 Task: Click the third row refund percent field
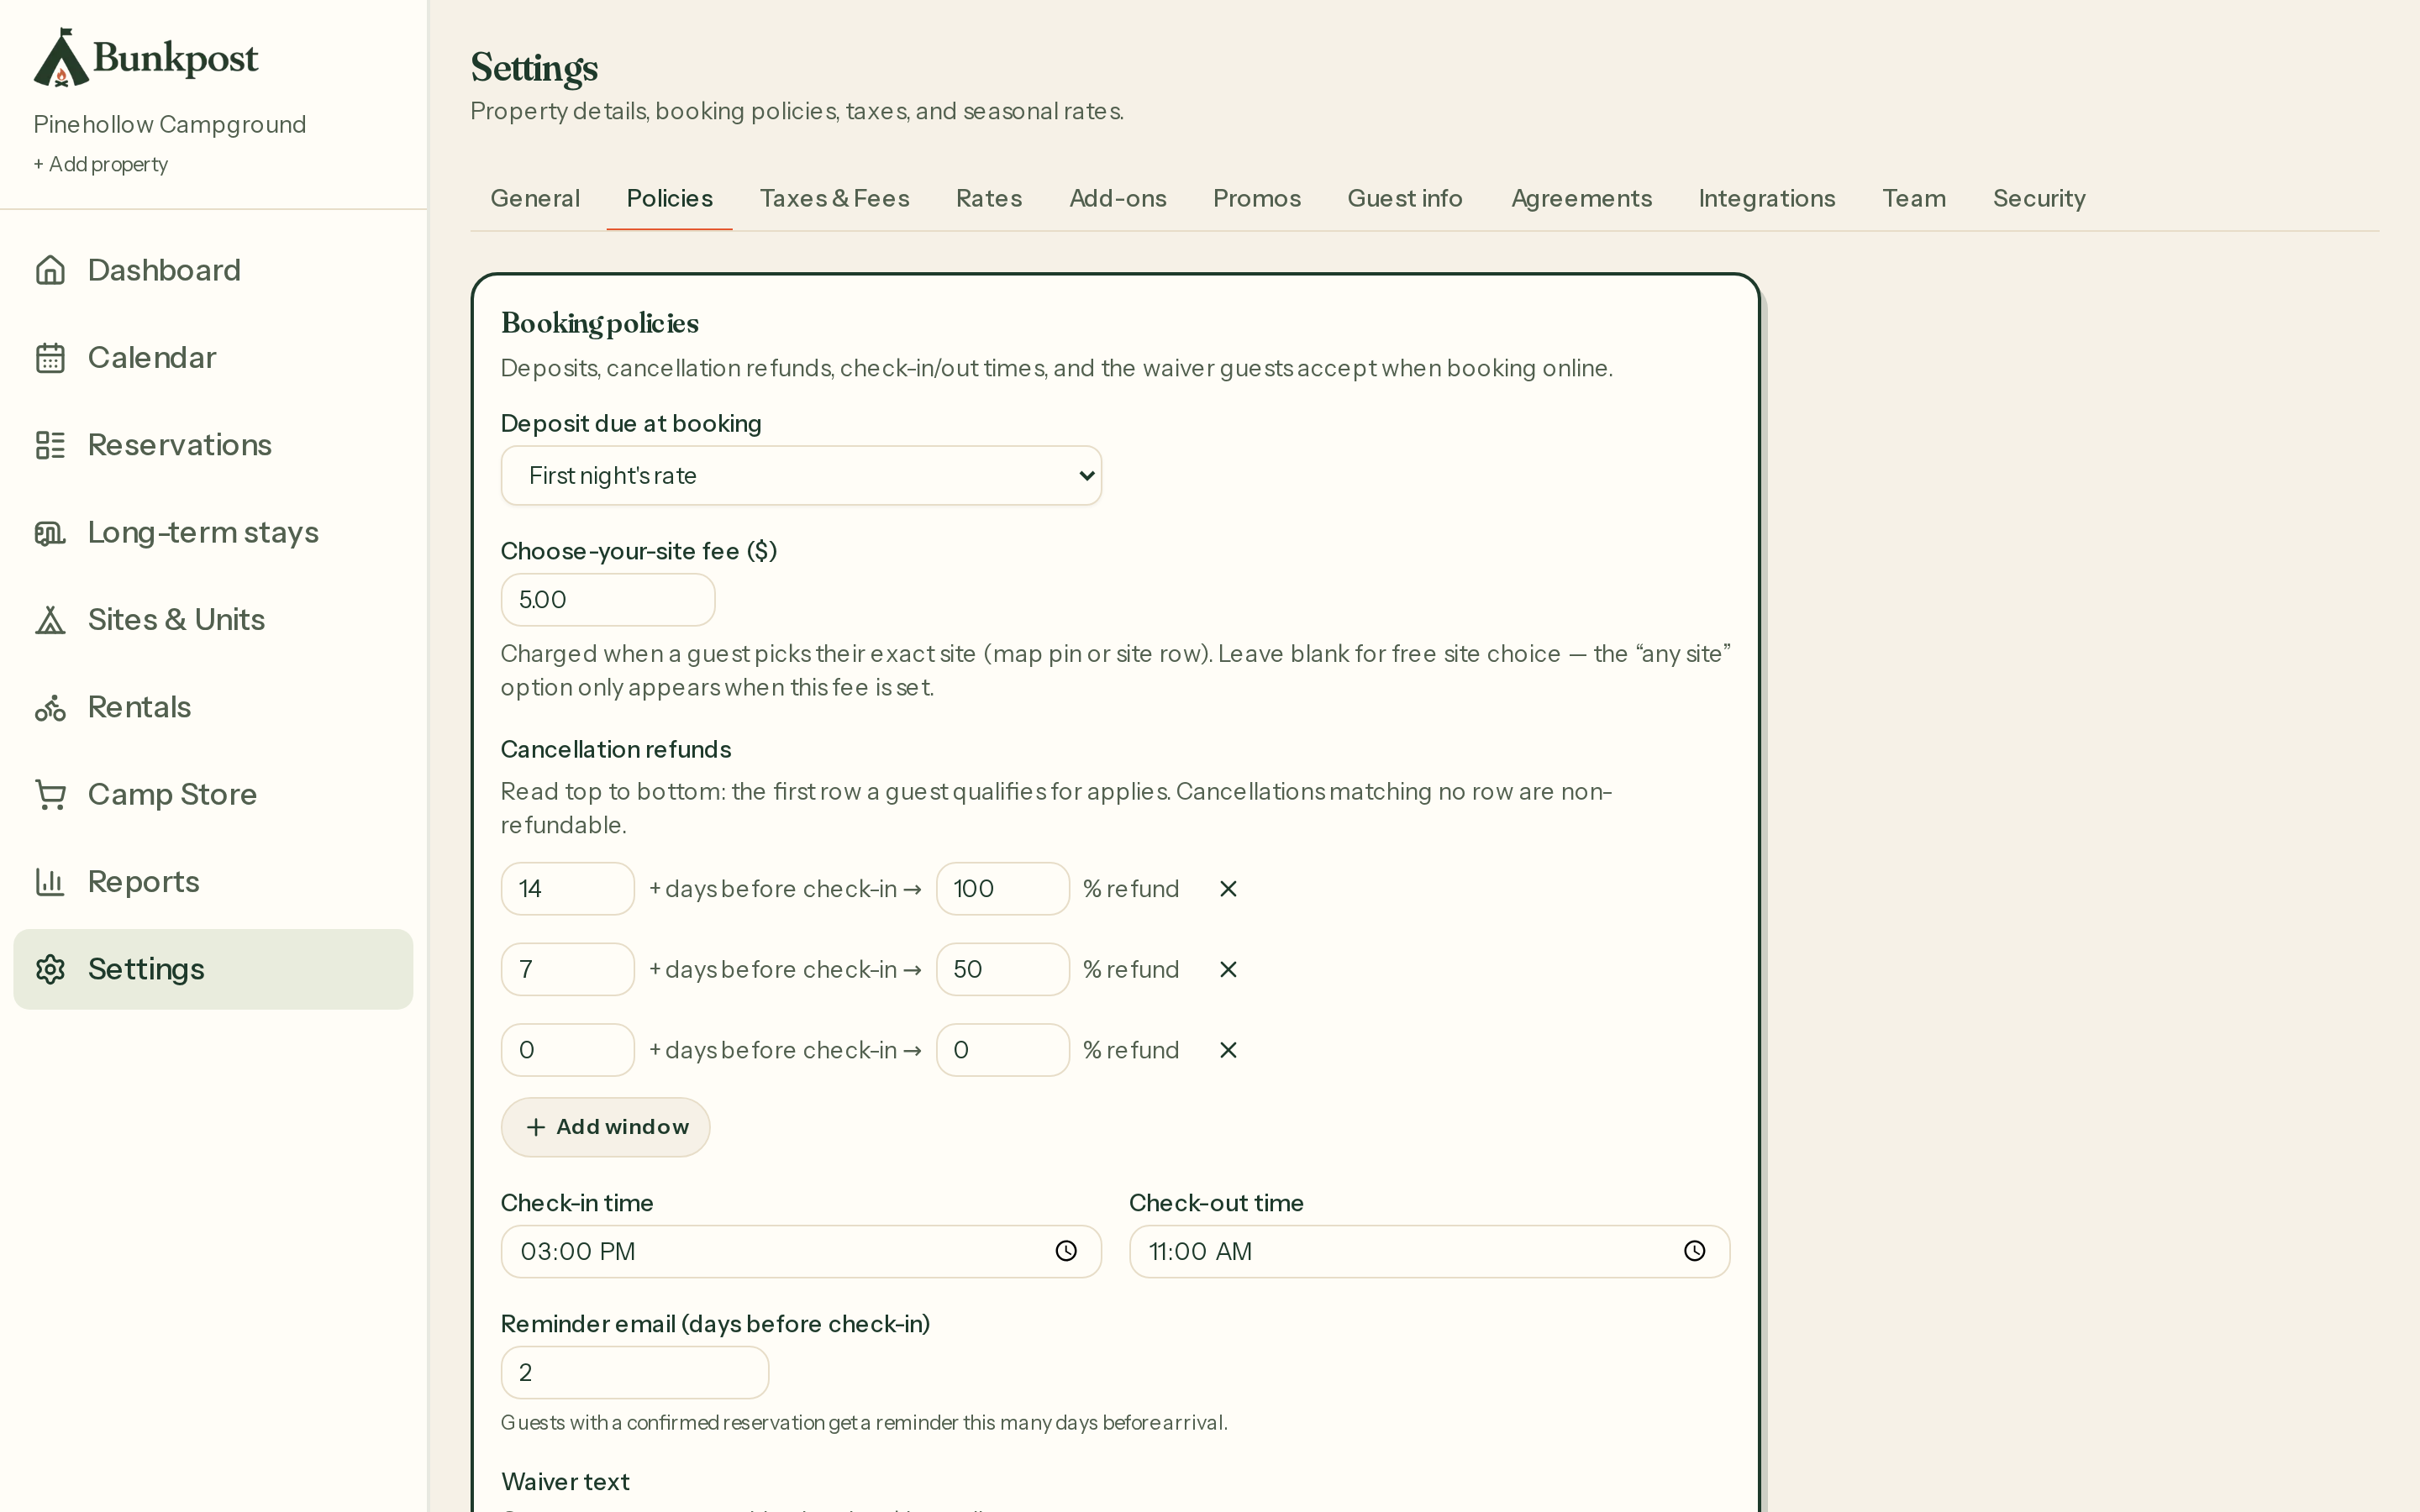point(1003,1050)
